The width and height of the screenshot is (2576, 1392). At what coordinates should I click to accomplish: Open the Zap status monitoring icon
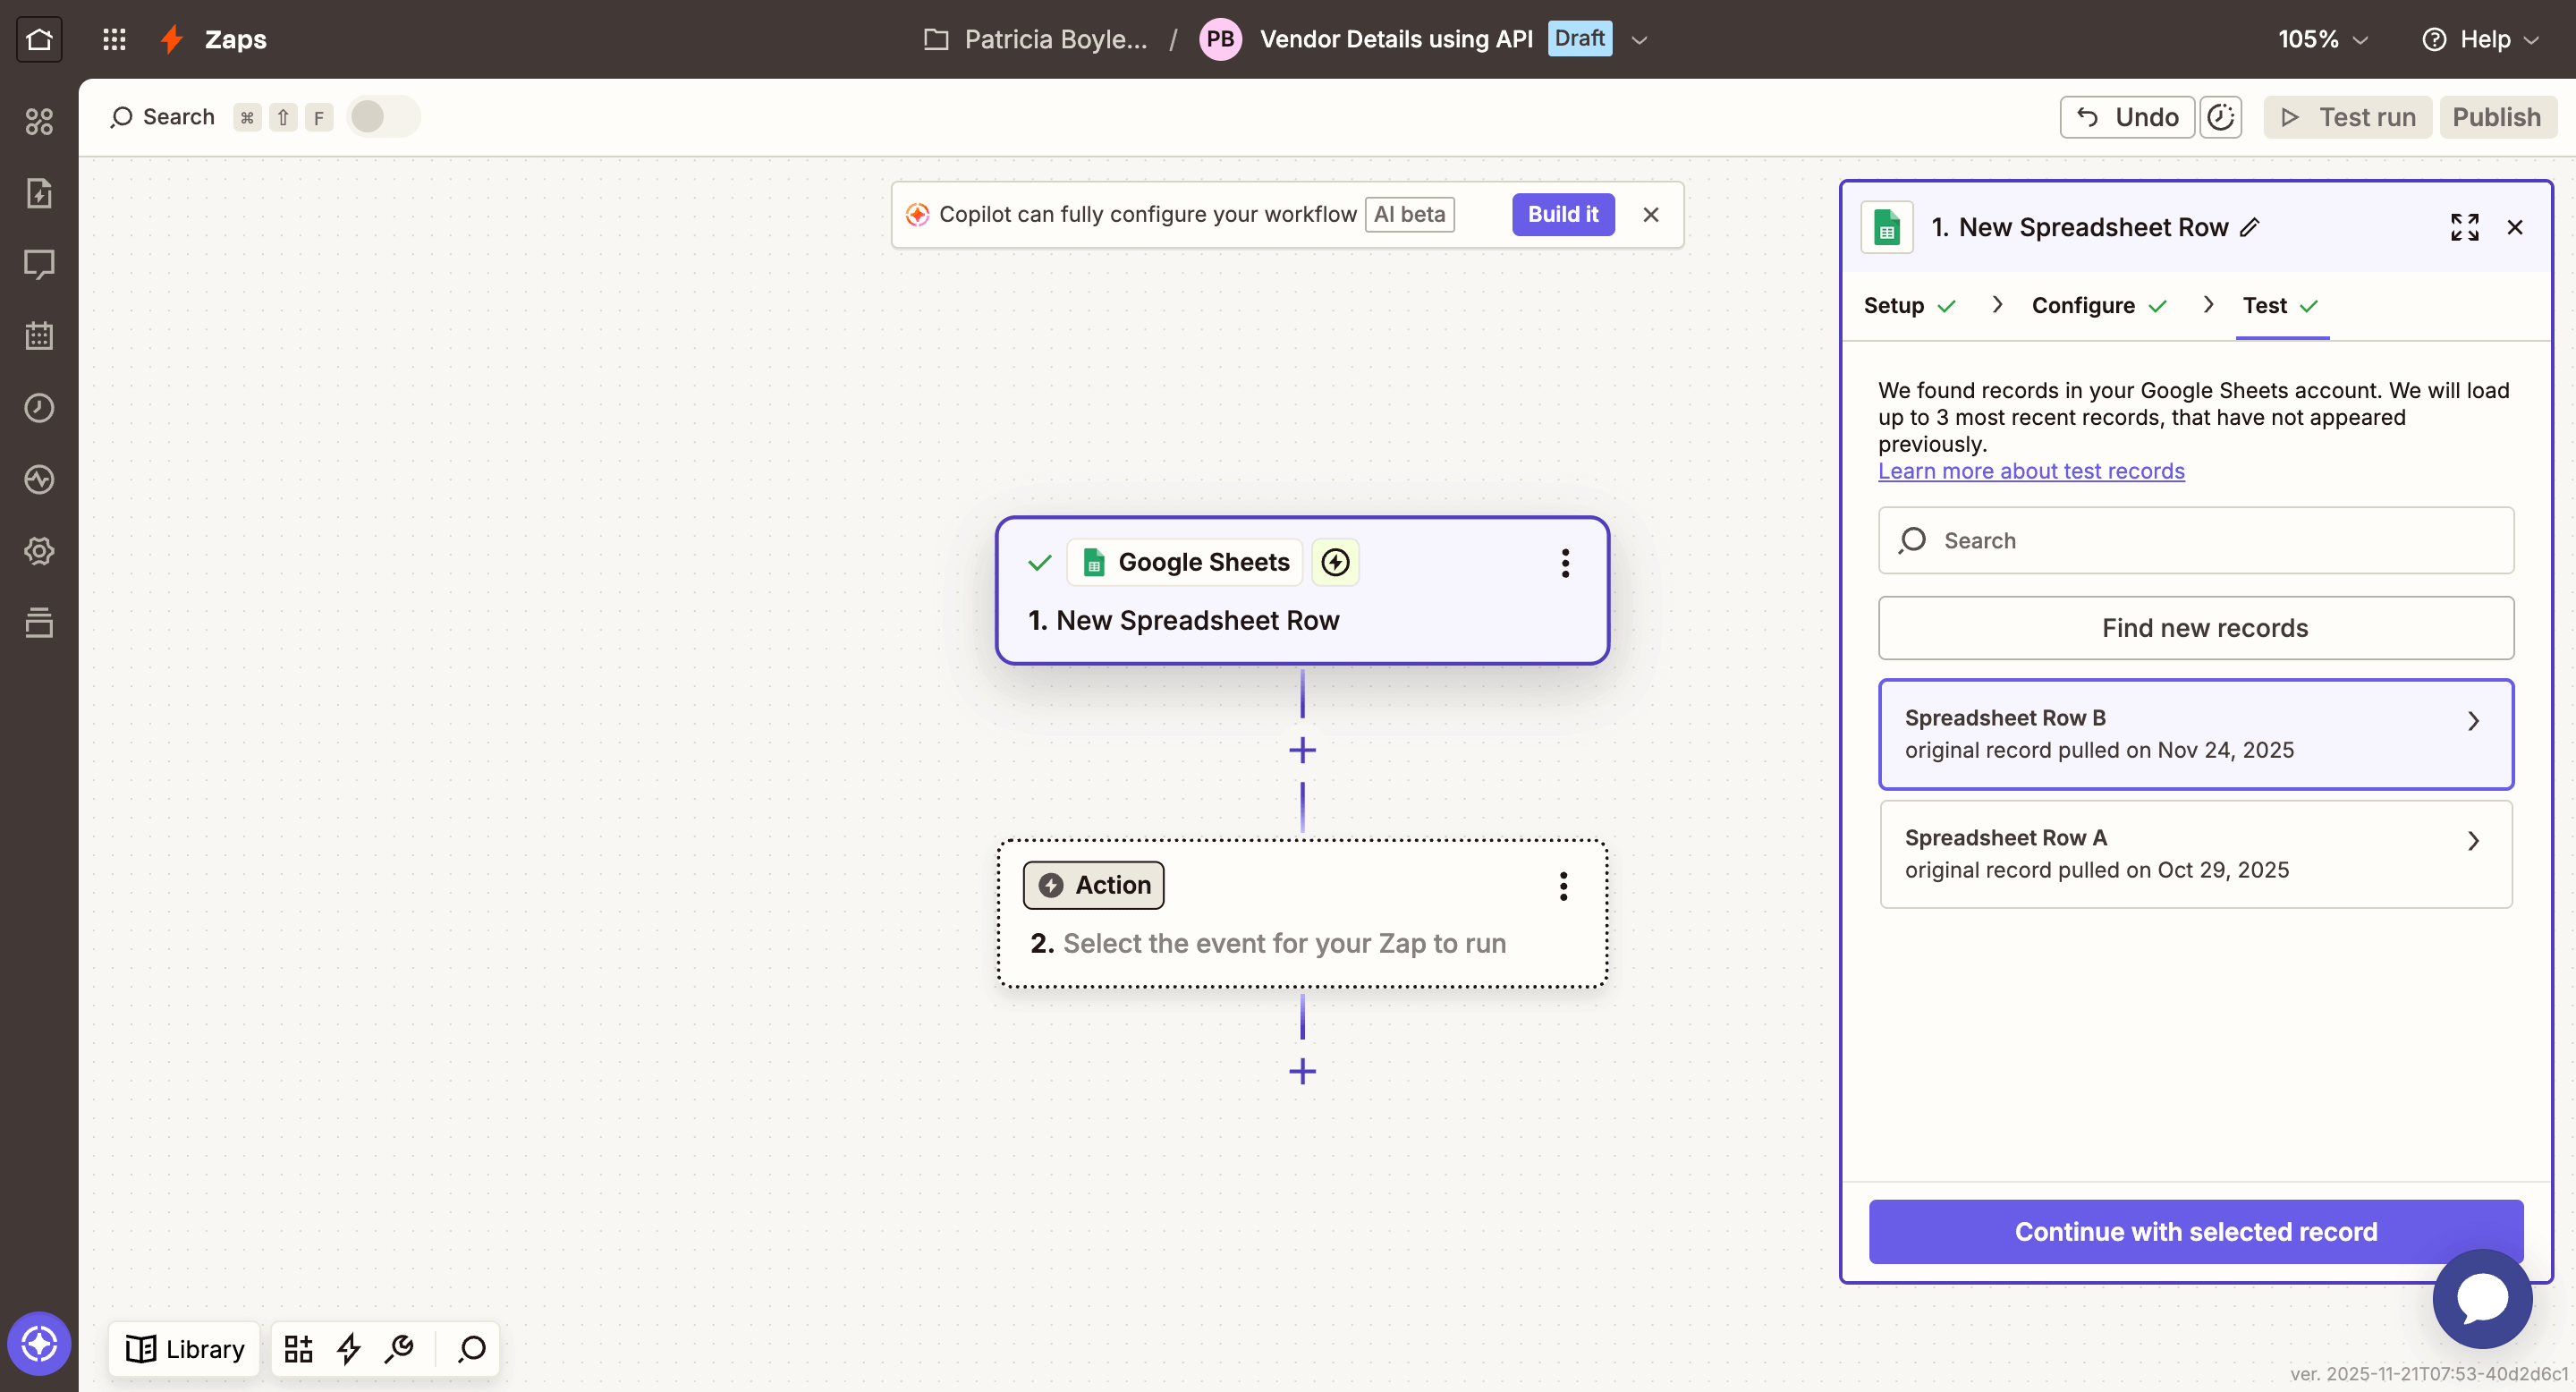click(x=39, y=479)
